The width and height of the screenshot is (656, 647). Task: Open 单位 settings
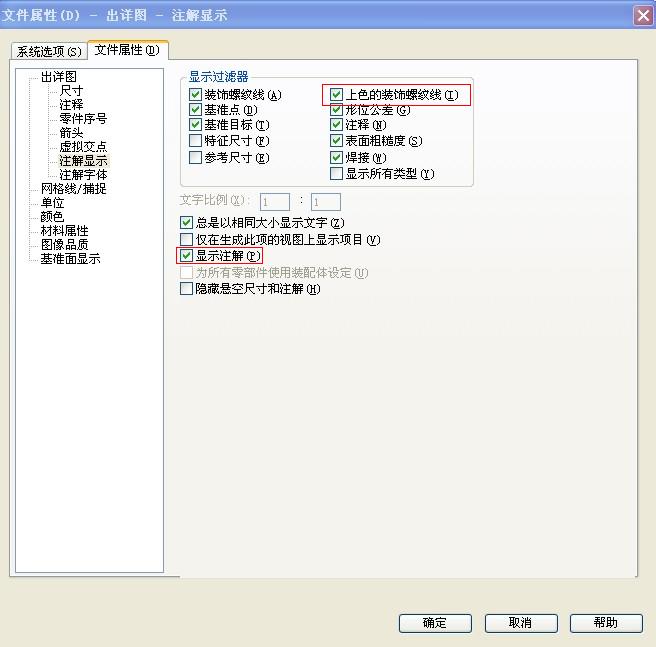tap(52, 203)
